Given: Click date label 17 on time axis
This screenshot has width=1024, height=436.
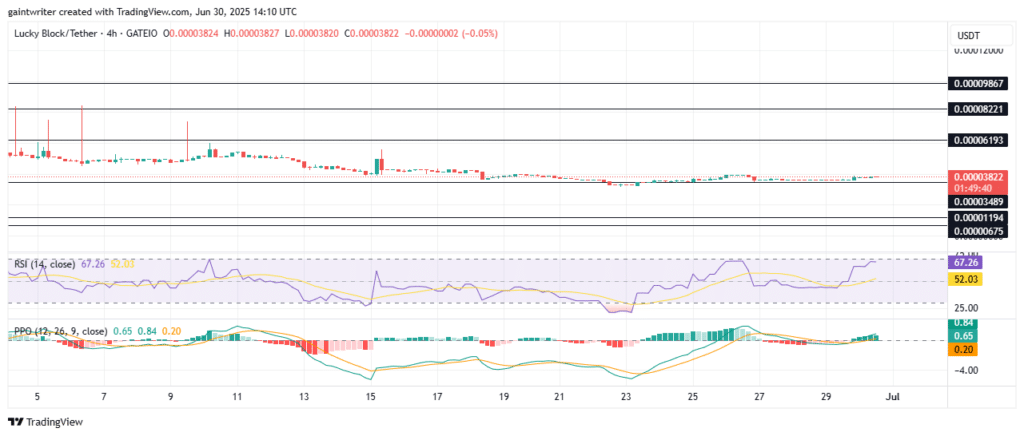Looking at the screenshot, I should coord(438,396).
